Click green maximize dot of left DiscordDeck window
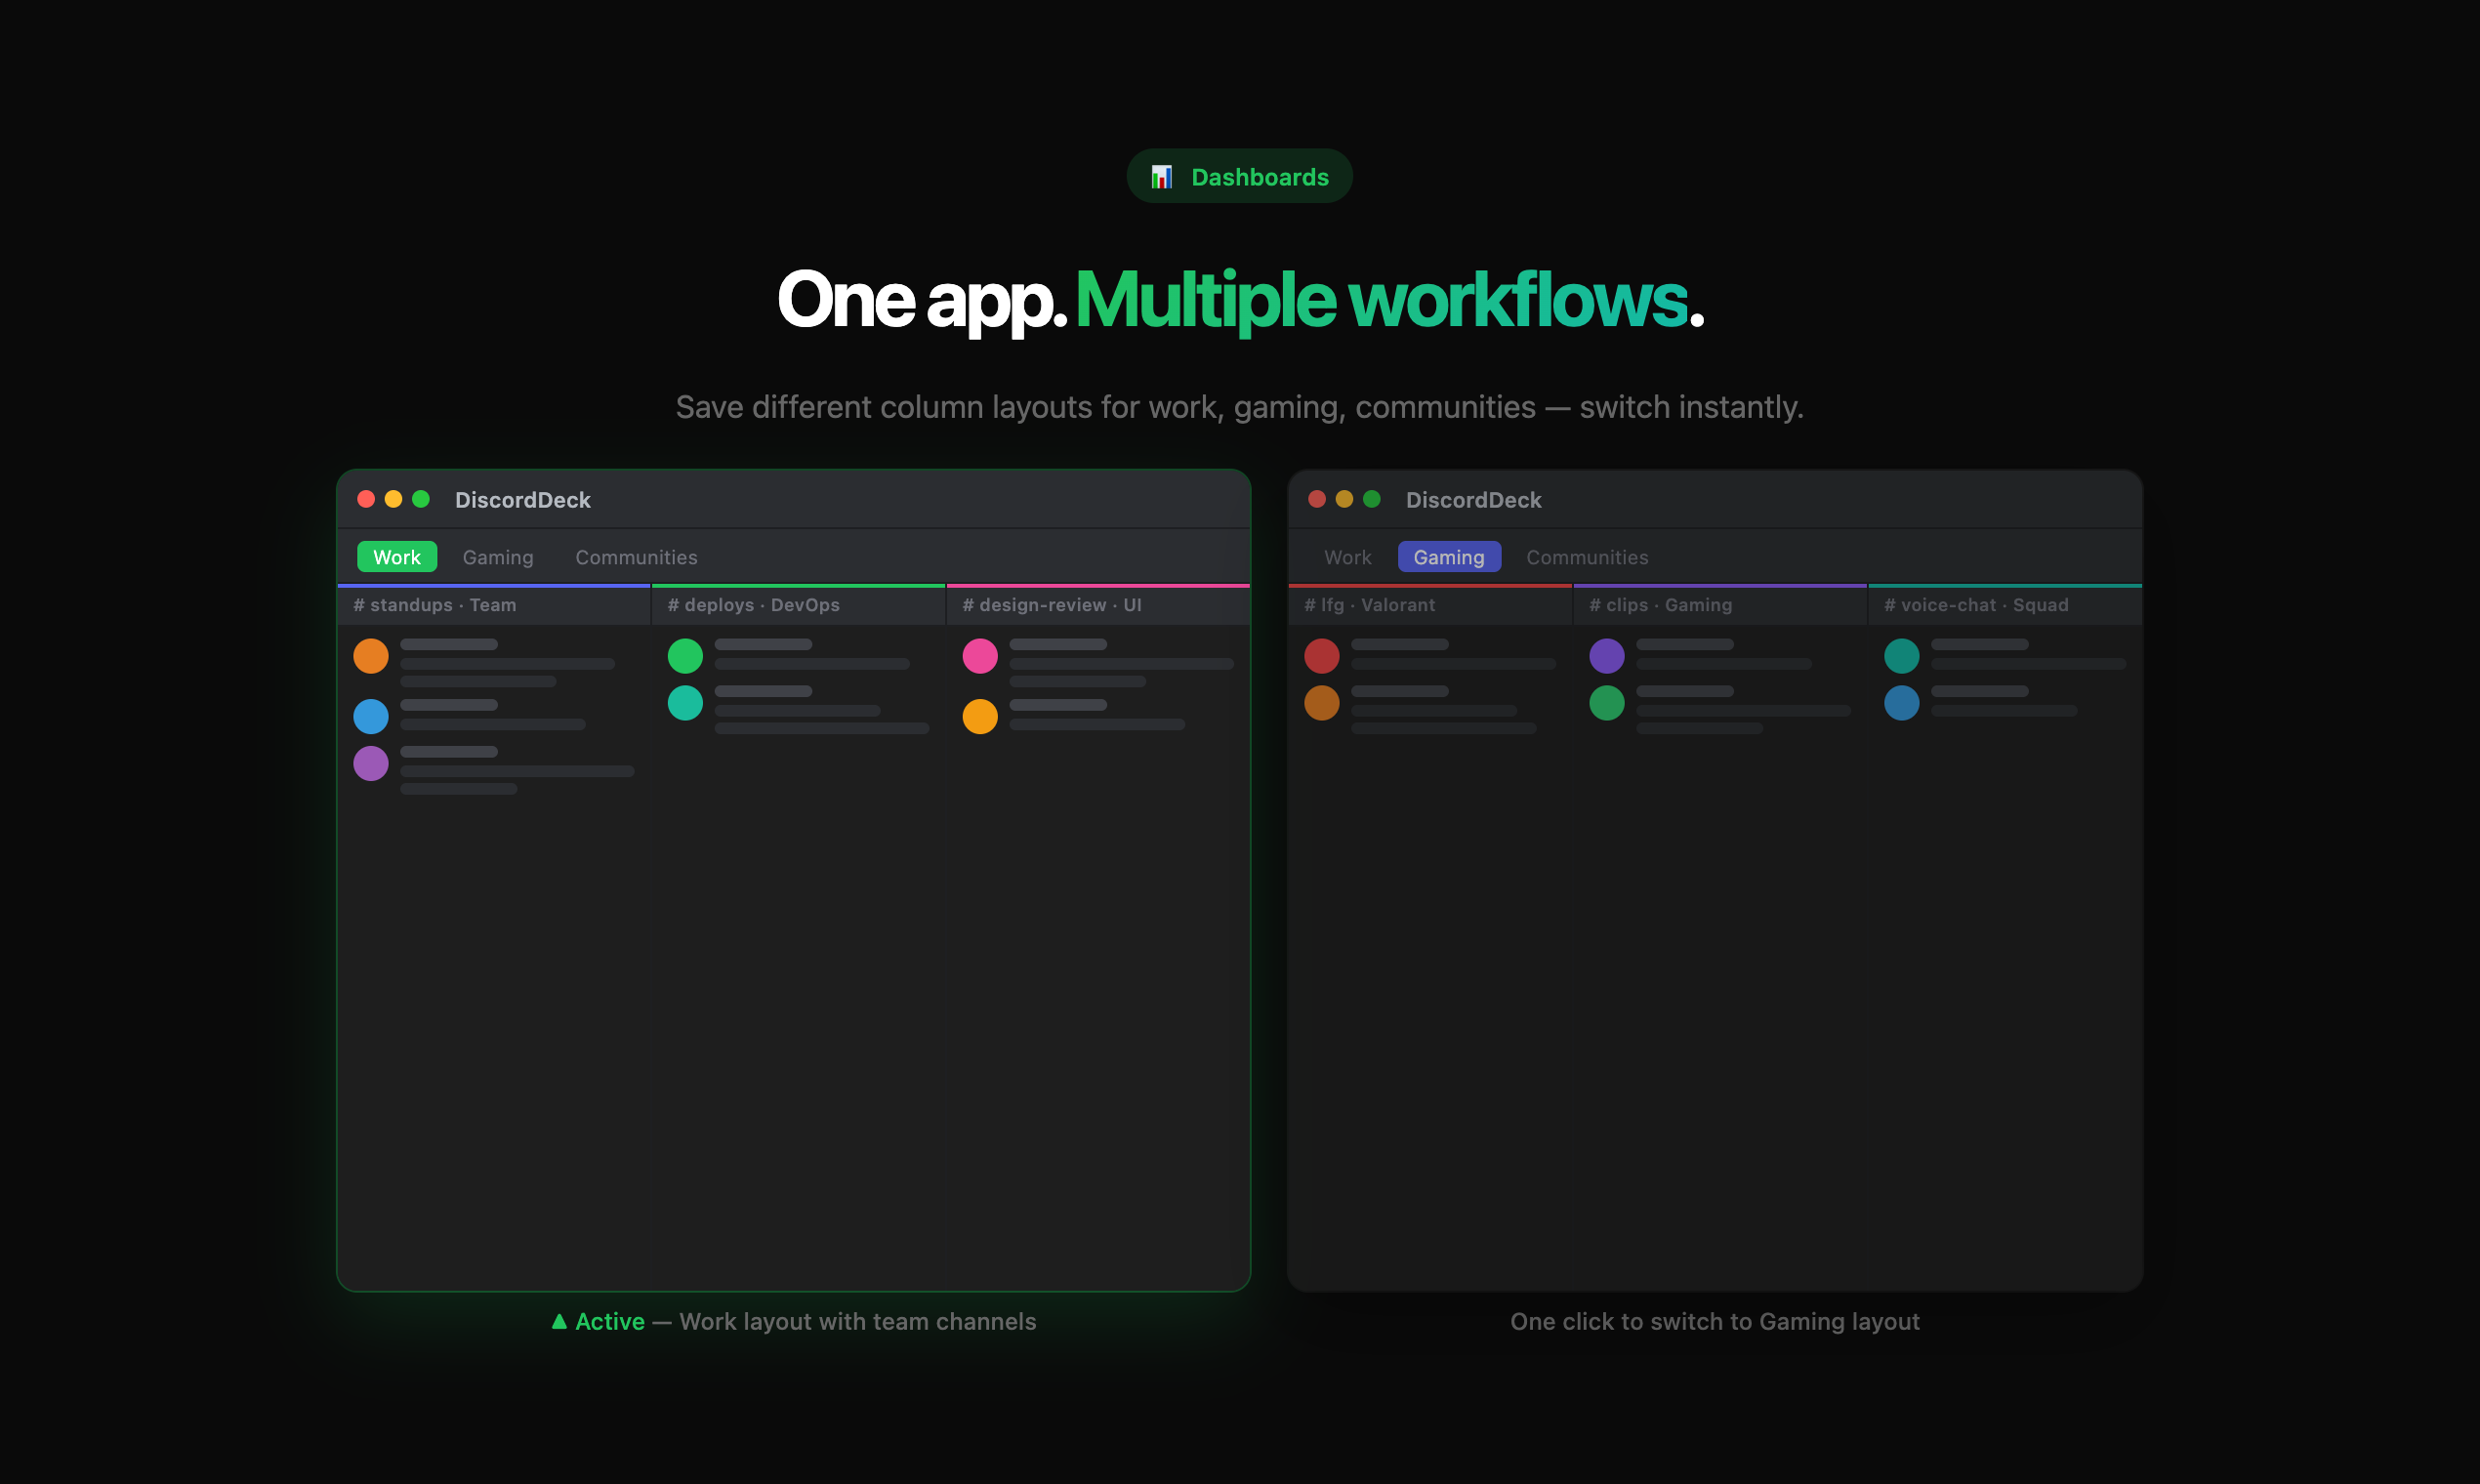 coord(421,499)
